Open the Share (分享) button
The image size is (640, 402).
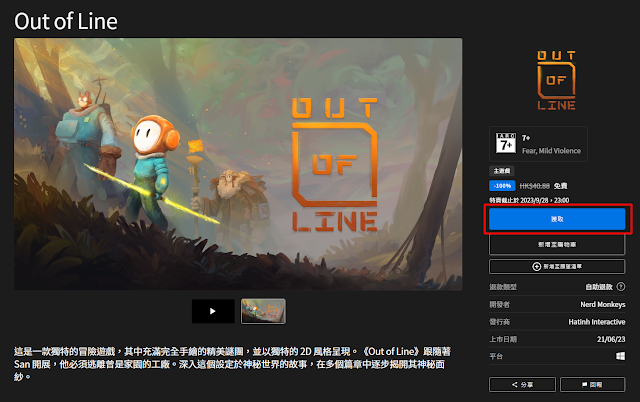[x=522, y=384]
